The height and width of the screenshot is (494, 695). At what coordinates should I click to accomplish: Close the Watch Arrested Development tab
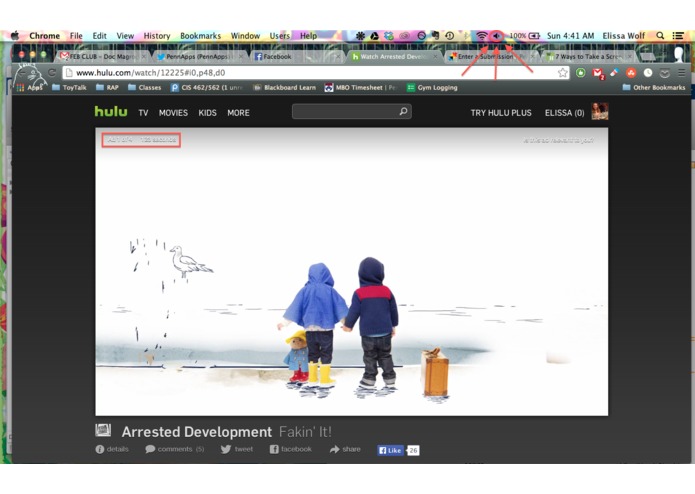pos(435,57)
